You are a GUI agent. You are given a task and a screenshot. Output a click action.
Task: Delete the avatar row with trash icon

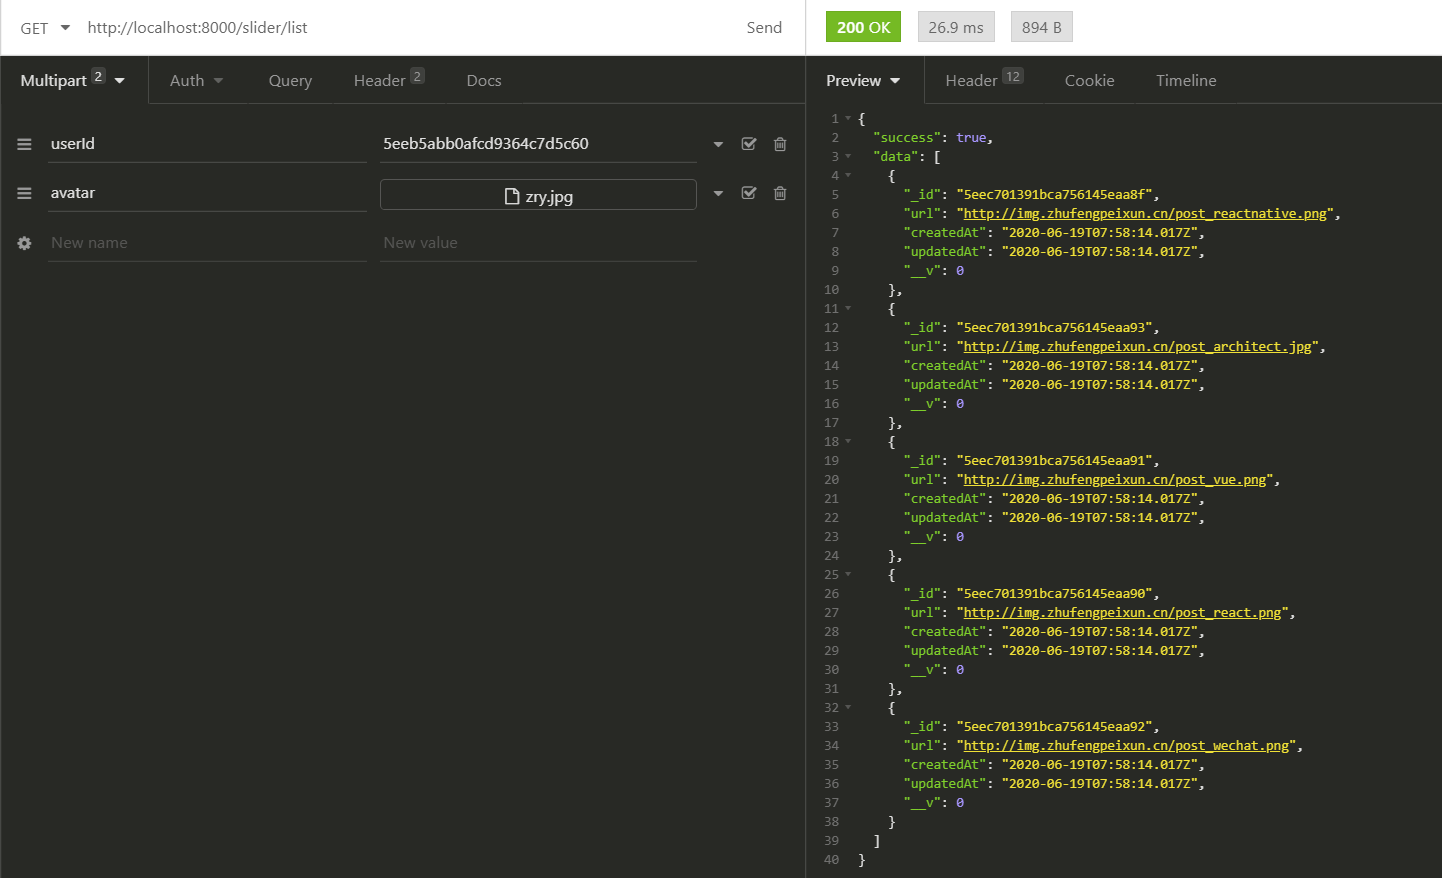(x=780, y=193)
